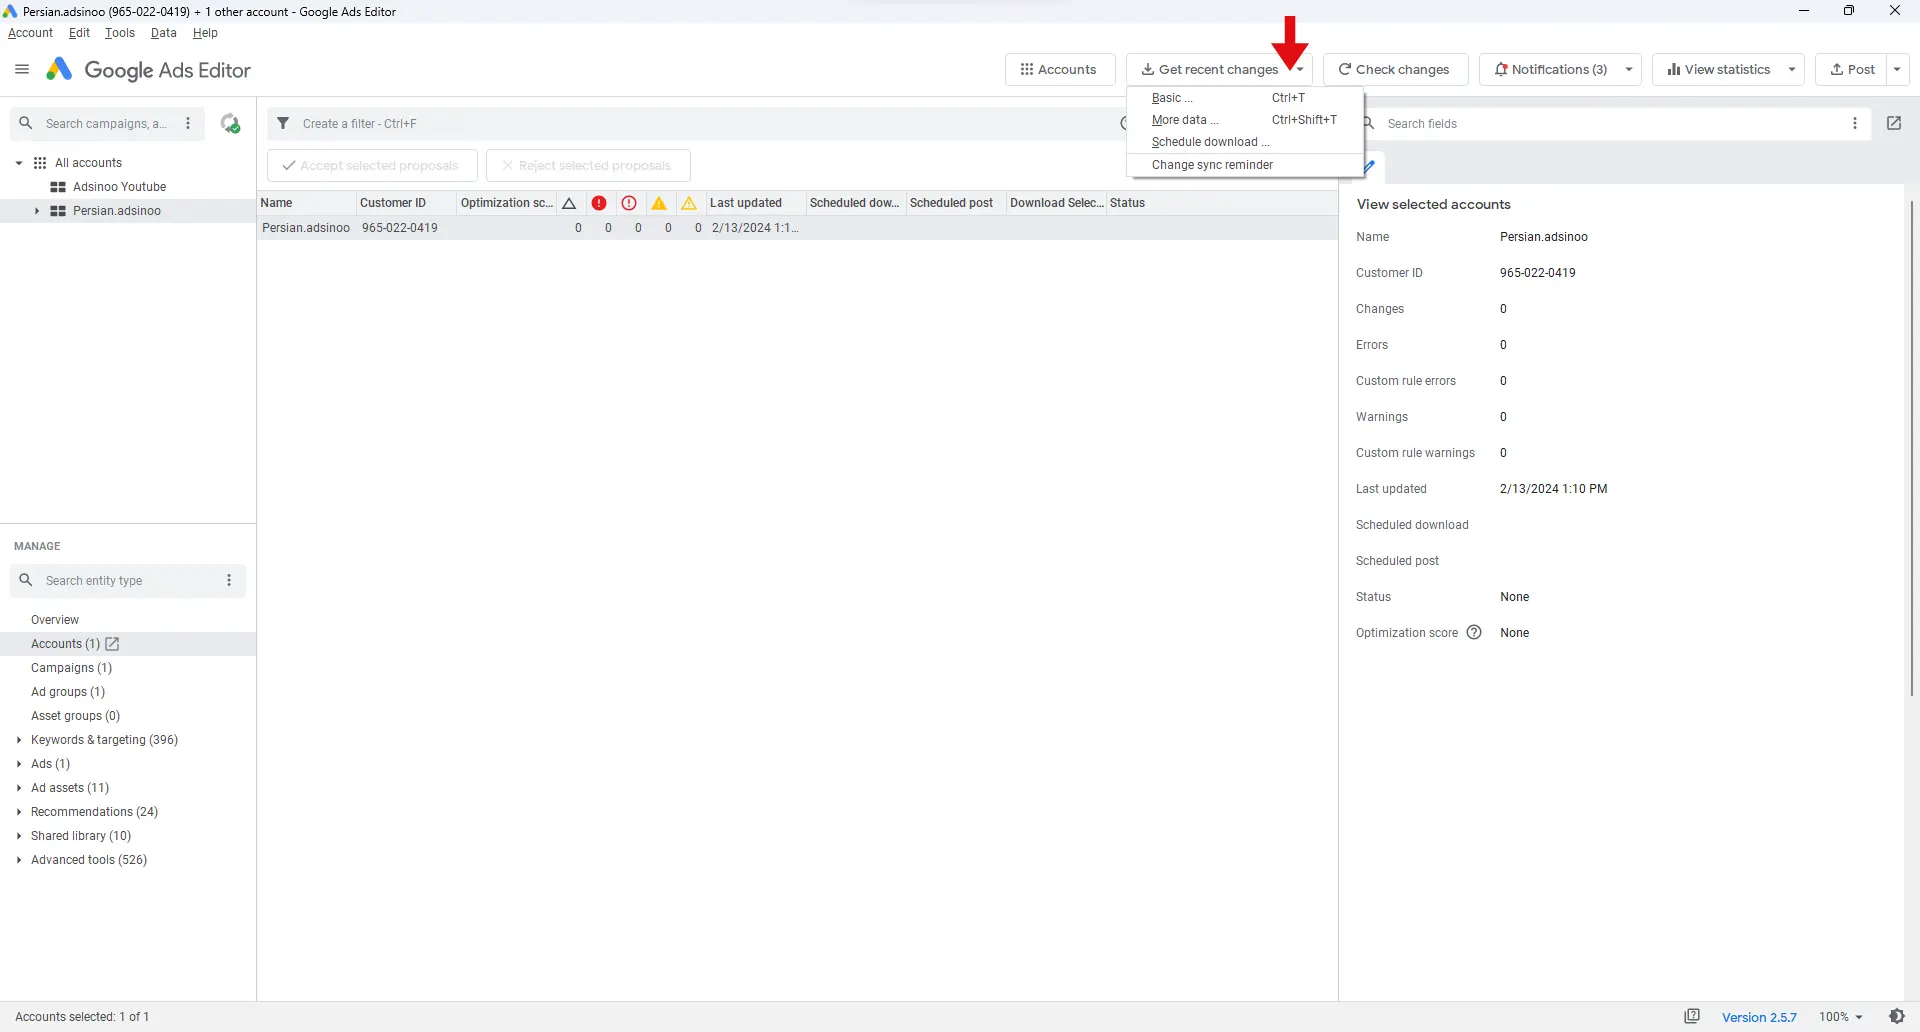Sort by the red filled error icon column
Image resolution: width=1920 pixels, height=1032 pixels.
[x=599, y=203]
